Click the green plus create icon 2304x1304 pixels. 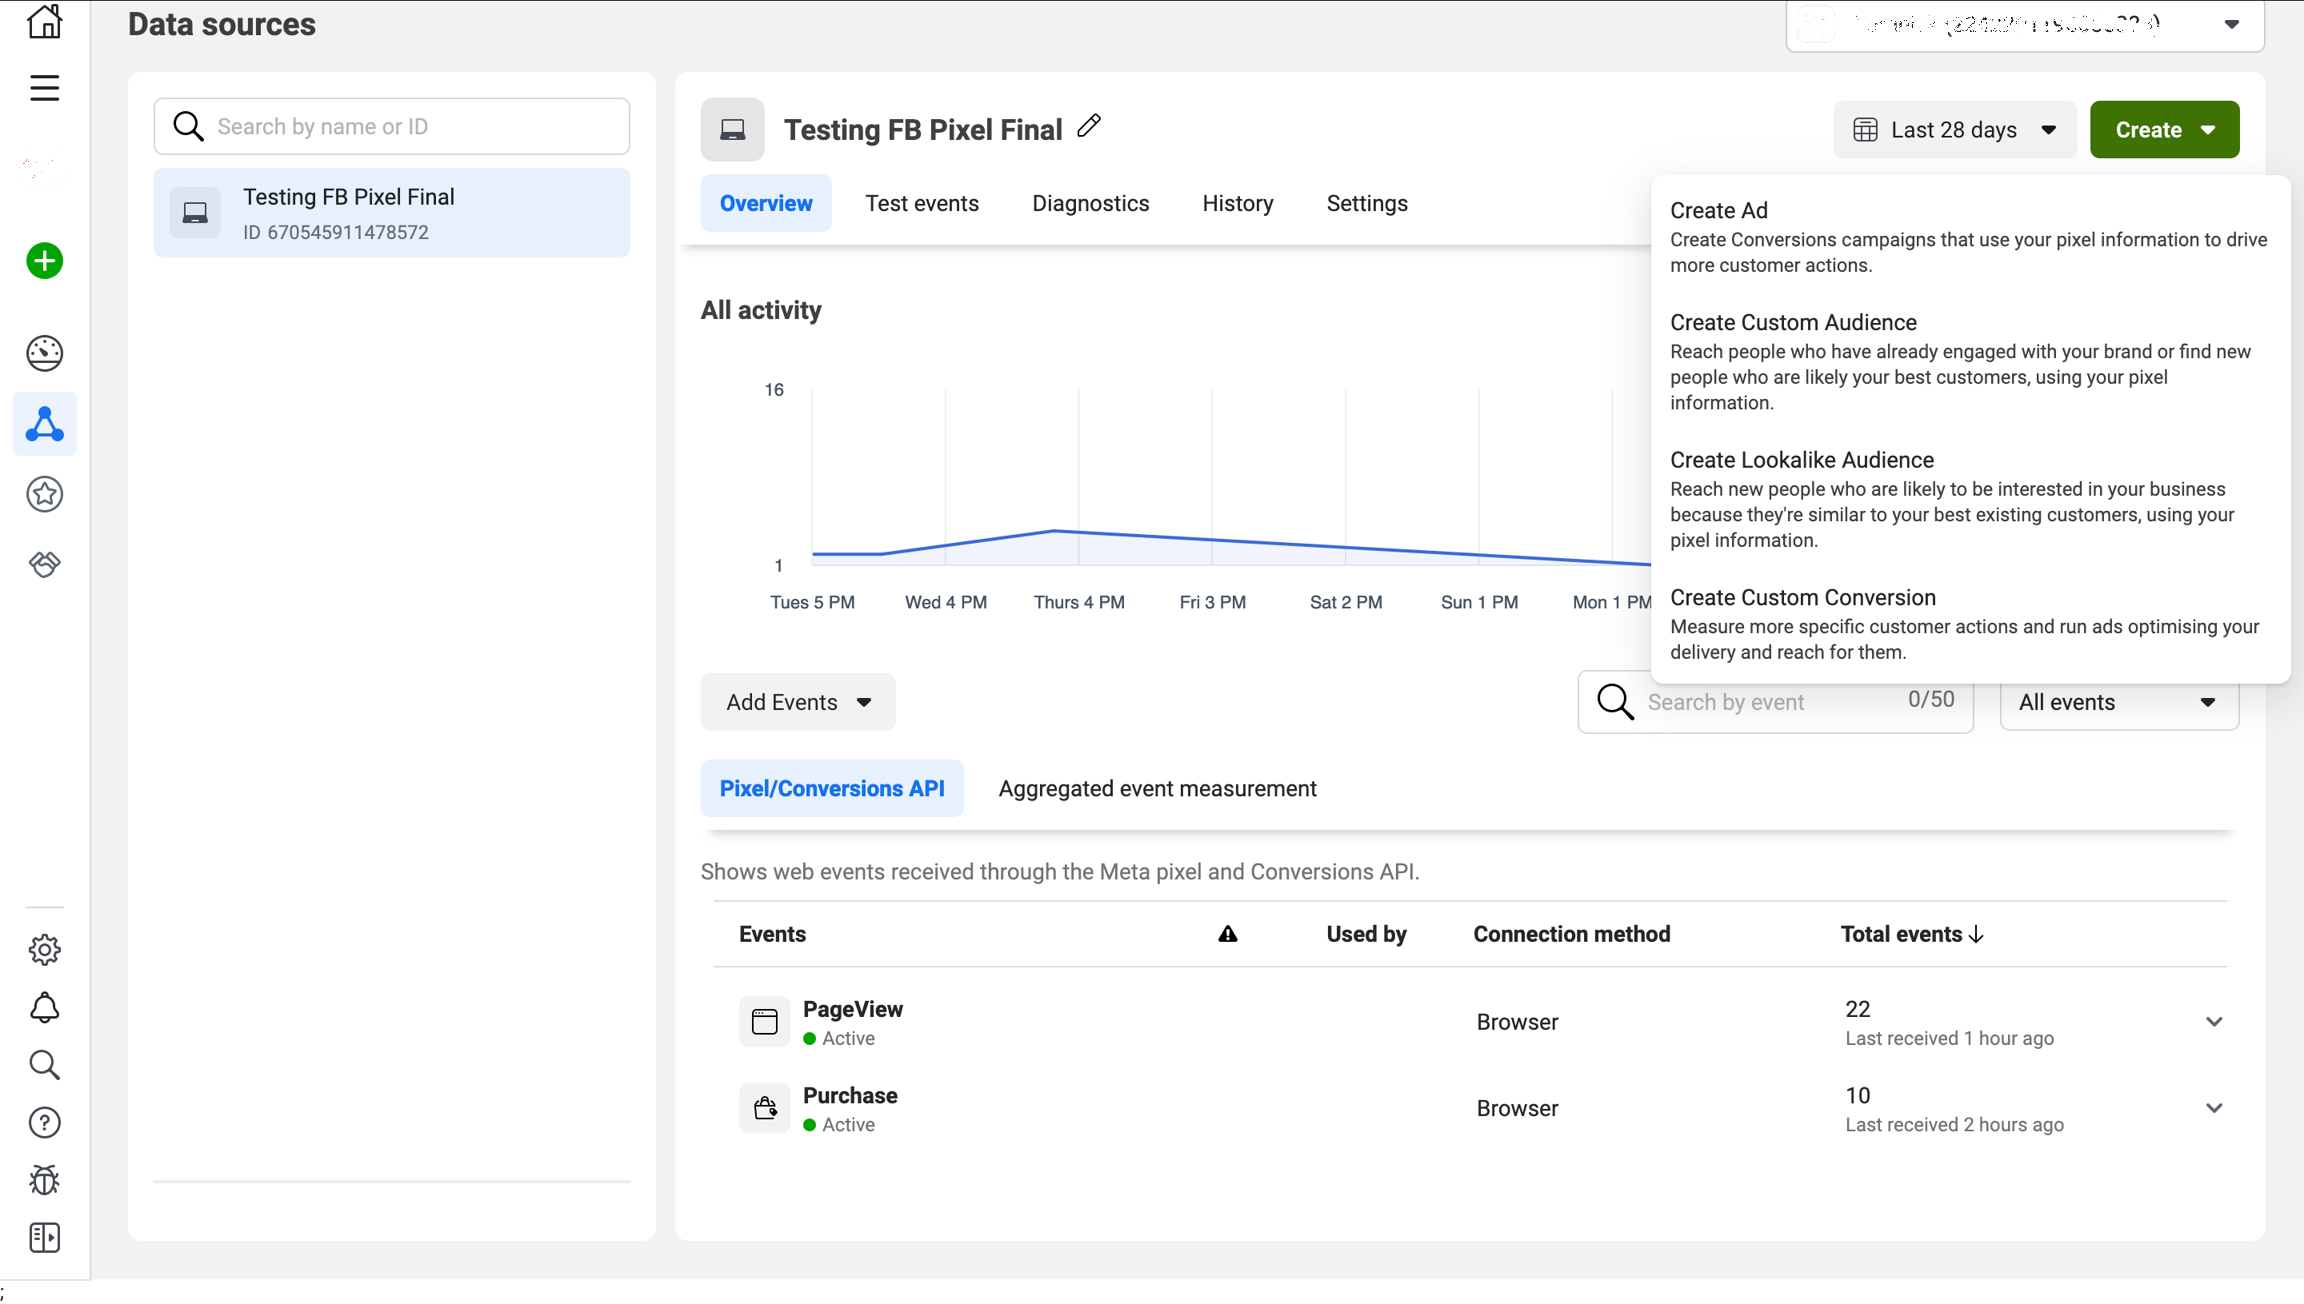pyautogui.click(x=44, y=261)
